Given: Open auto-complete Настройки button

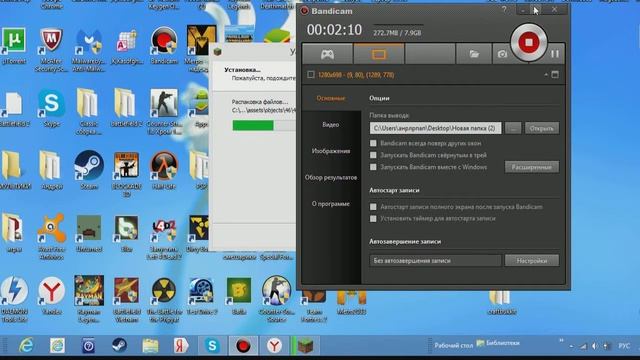Looking at the screenshot, I should tap(532, 260).
